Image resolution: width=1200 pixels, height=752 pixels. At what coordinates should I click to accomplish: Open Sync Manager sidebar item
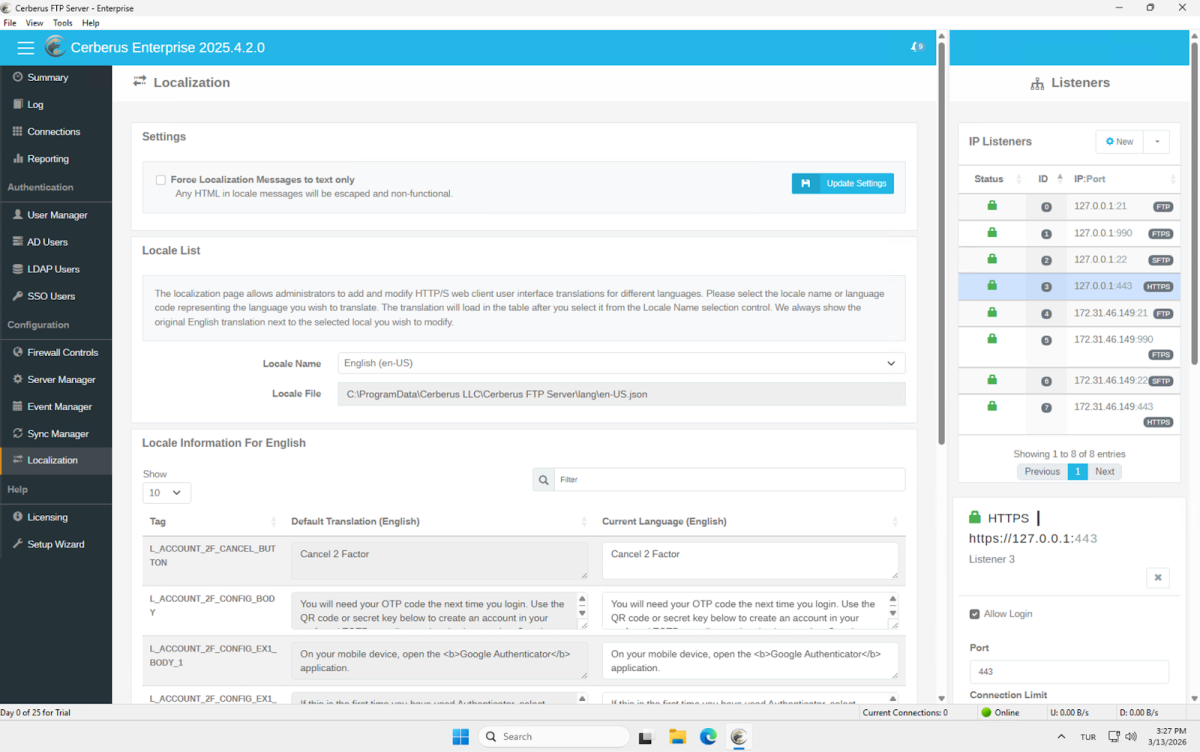(57, 434)
